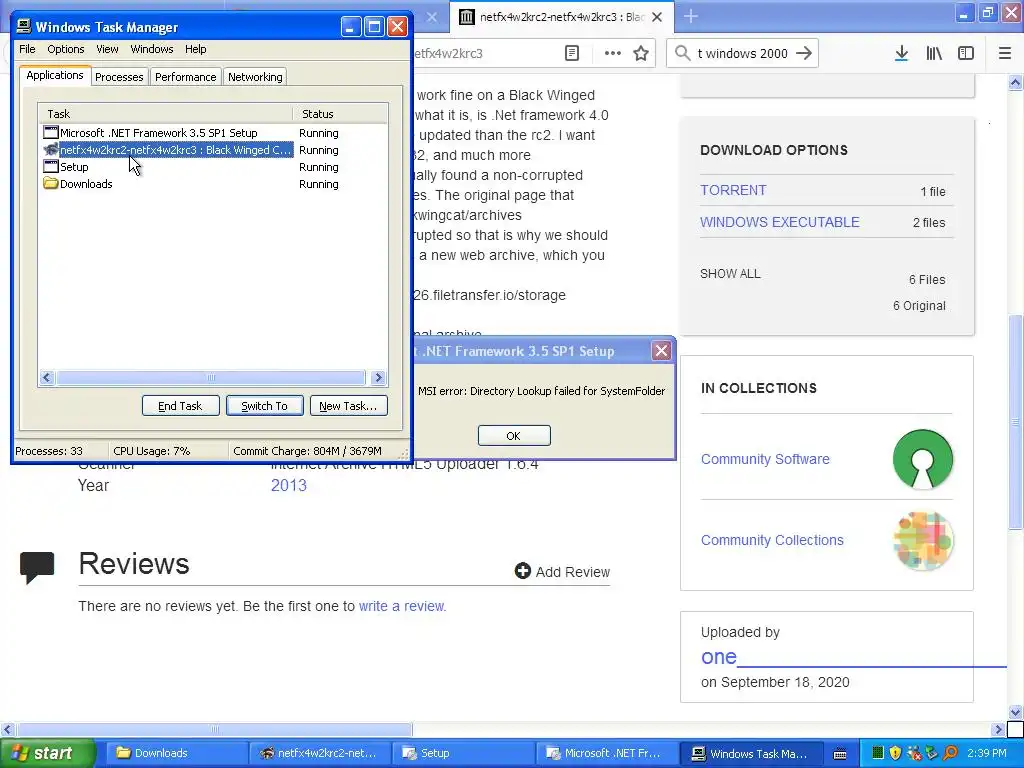
Task: Switch to the Performance tab
Action: click(x=185, y=76)
